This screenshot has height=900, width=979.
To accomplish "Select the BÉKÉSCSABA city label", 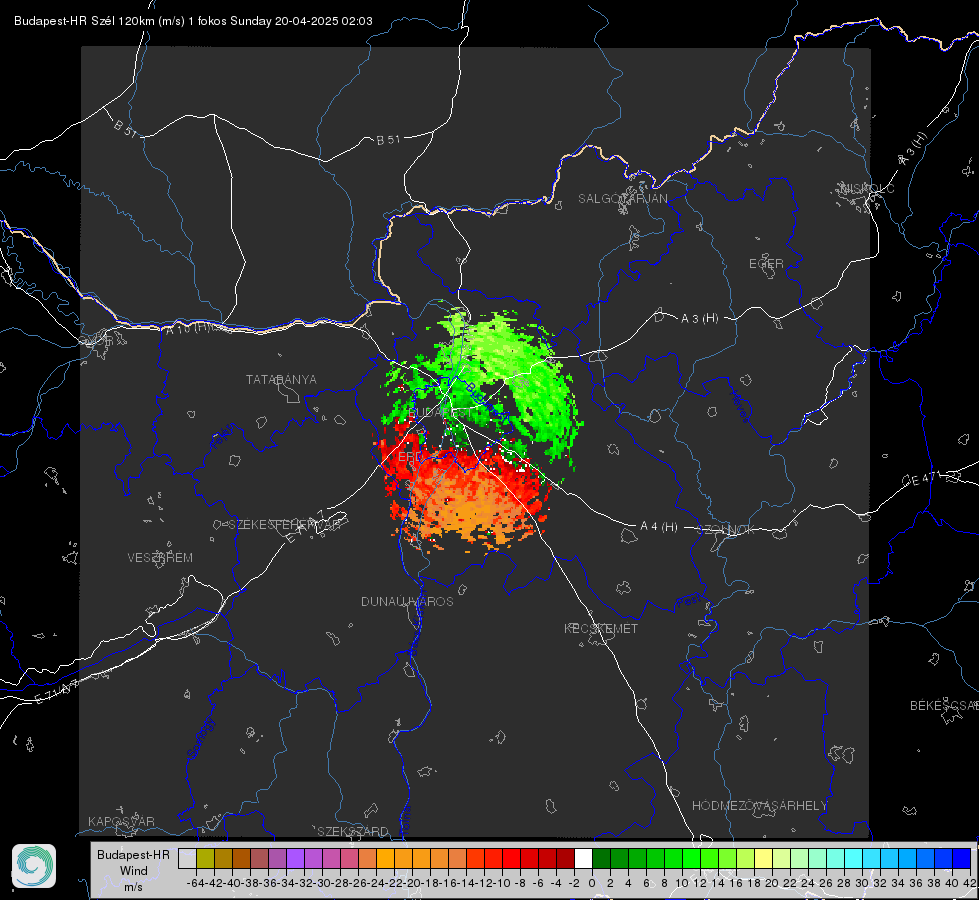I will click(x=944, y=705).
